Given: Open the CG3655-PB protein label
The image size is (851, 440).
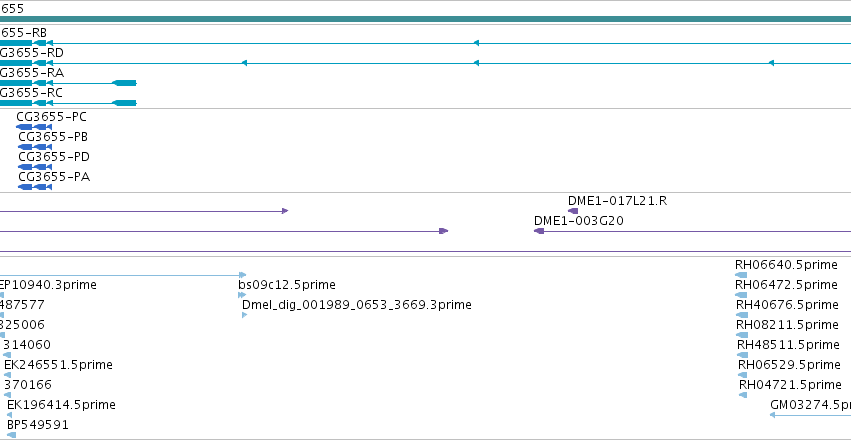Looking at the screenshot, I should [53, 137].
